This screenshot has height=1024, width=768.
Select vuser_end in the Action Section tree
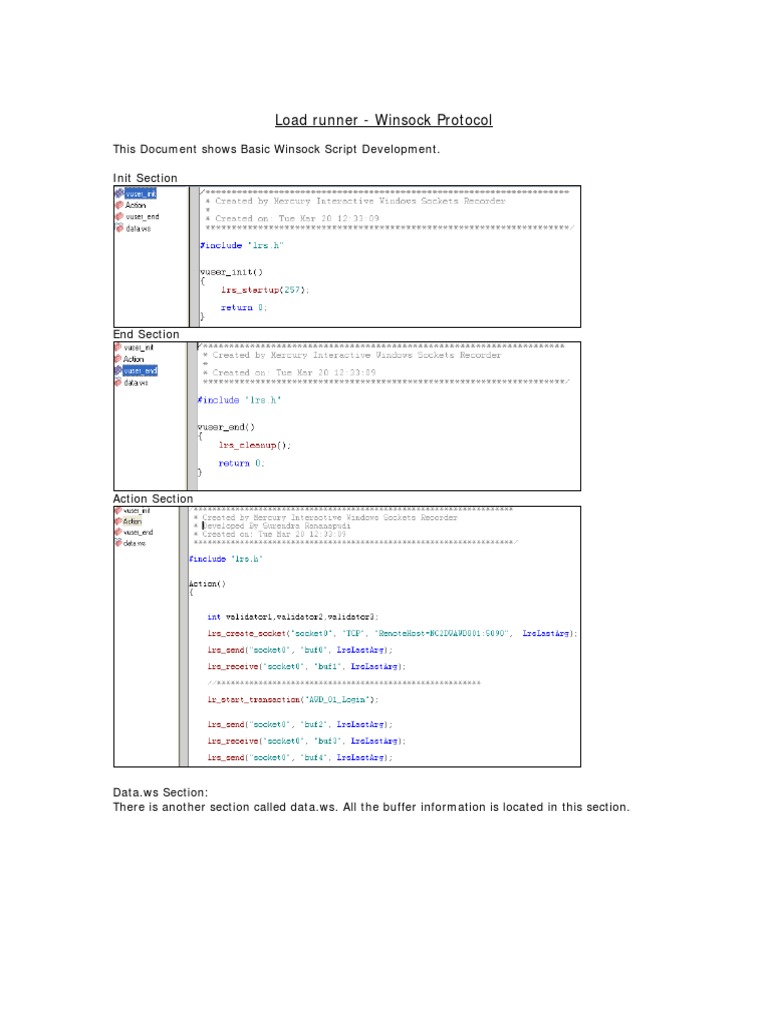click(138, 532)
